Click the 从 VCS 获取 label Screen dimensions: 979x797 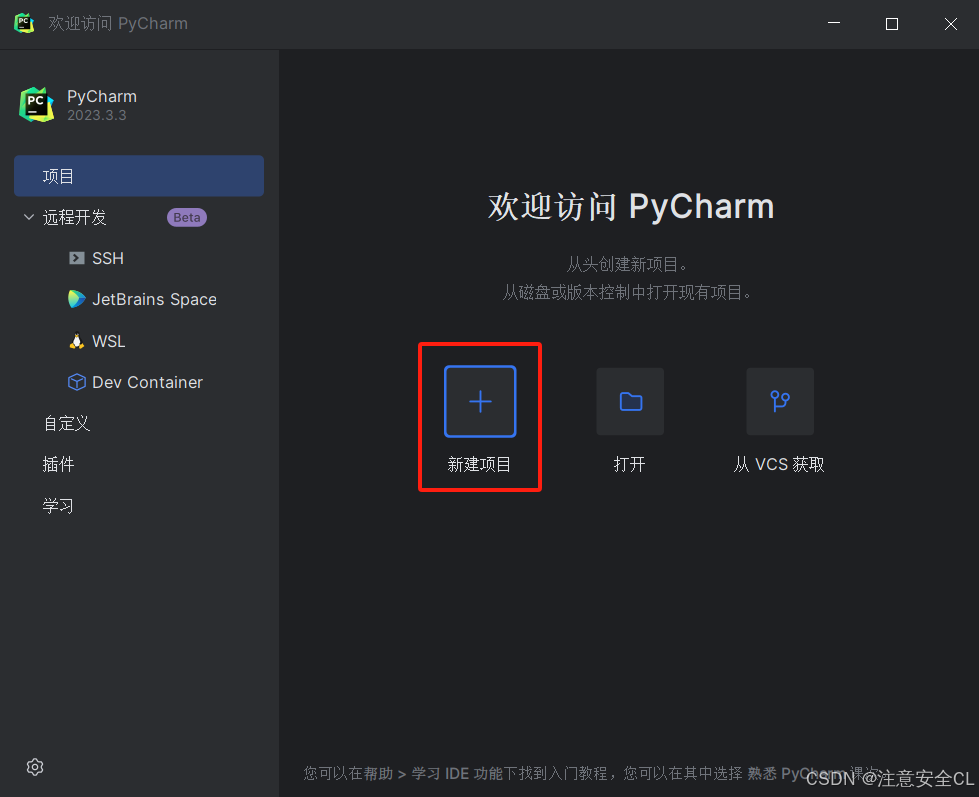coord(779,464)
